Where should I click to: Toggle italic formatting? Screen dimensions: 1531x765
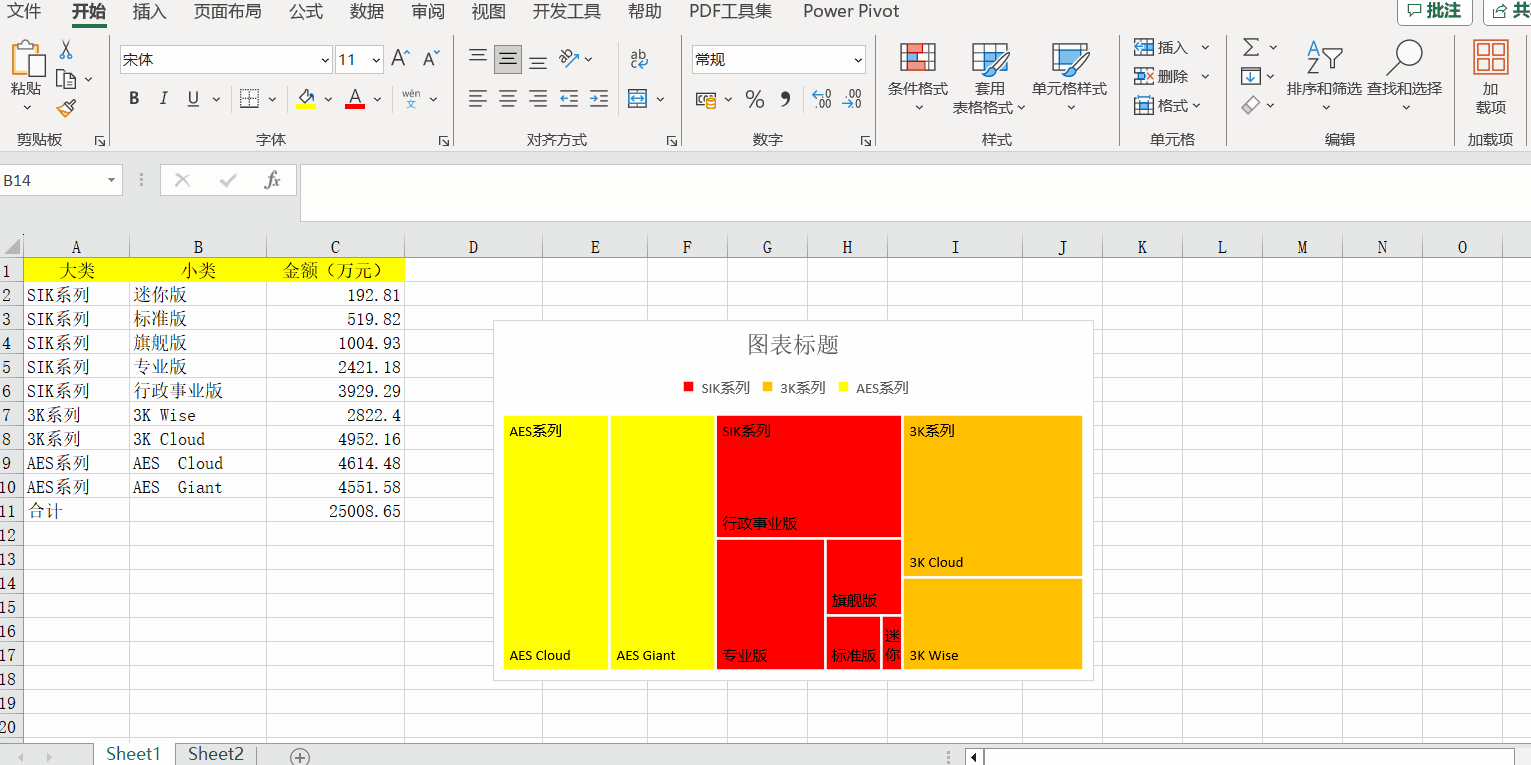point(161,98)
